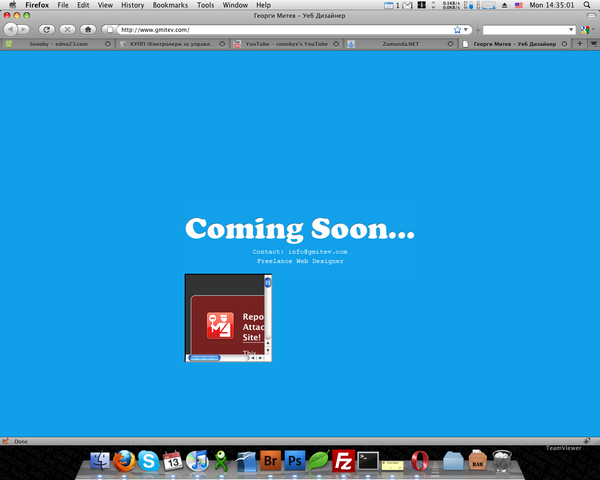600x480 pixels.
Task: Go to the Firefox home page button
Action: 88,29
